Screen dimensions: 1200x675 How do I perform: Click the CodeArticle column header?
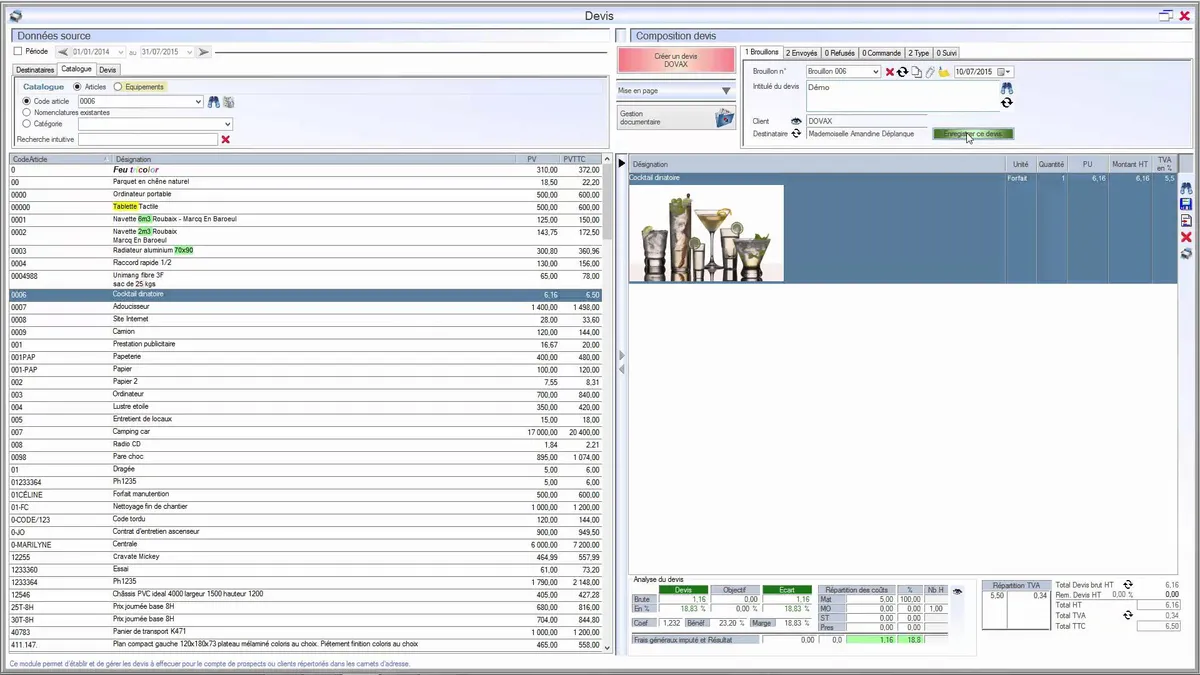tap(60, 159)
